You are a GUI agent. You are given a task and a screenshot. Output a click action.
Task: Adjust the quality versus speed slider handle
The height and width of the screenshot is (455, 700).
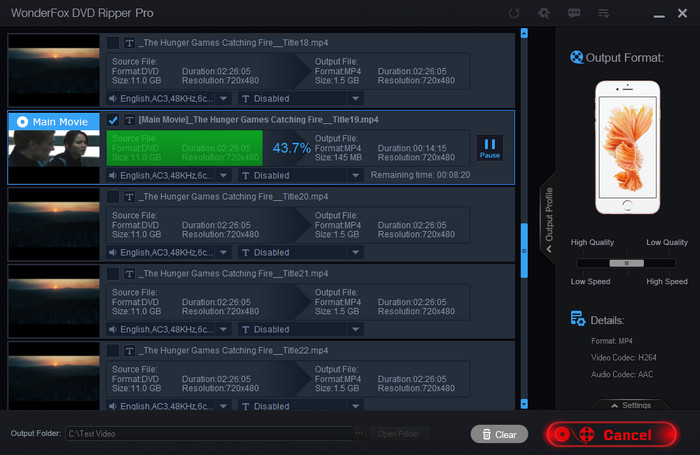[626, 263]
